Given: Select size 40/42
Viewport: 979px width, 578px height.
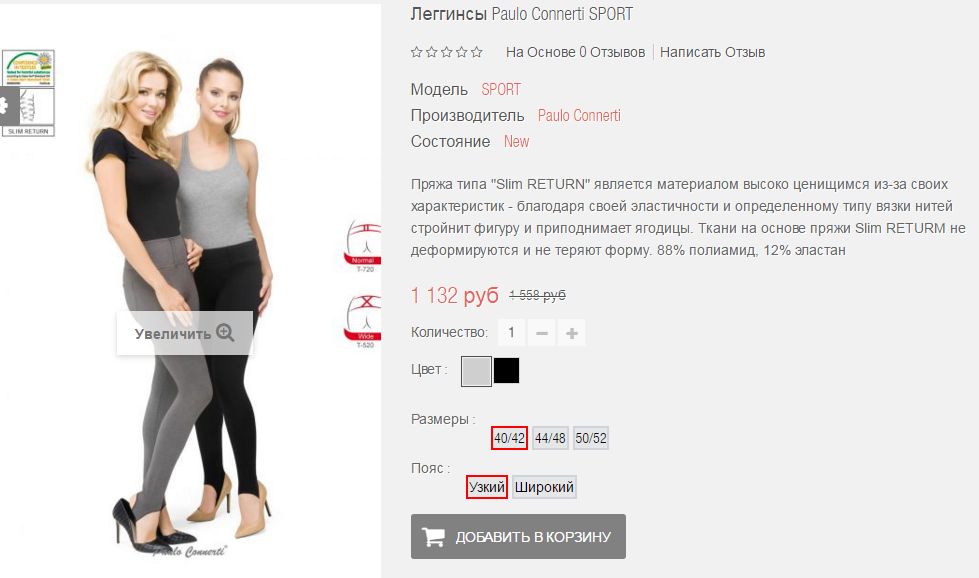Looking at the screenshot, I should pyautogui.click(x=509, y=438).
